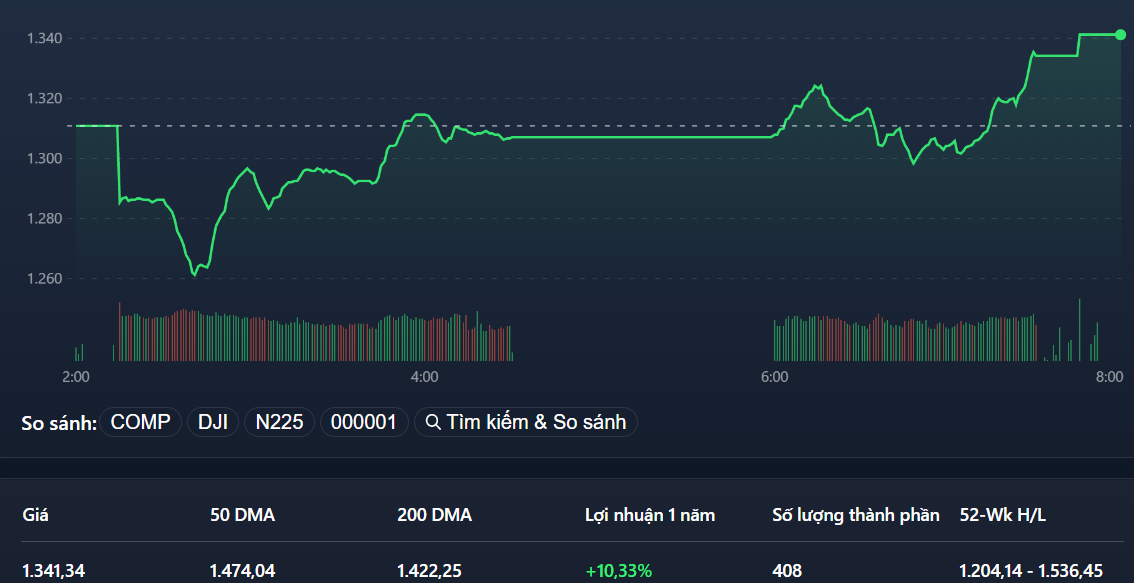Select the 'Giá' column header

pyautogui.click(x=33, y=515)
